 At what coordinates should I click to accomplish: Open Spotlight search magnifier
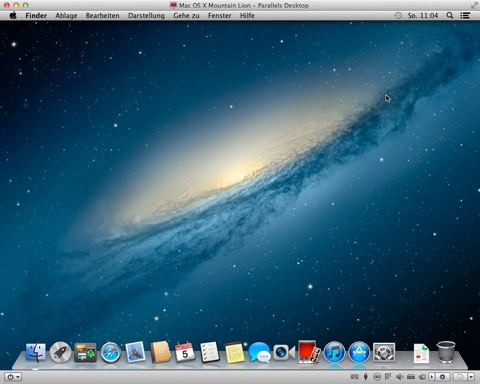pos(450,15)
